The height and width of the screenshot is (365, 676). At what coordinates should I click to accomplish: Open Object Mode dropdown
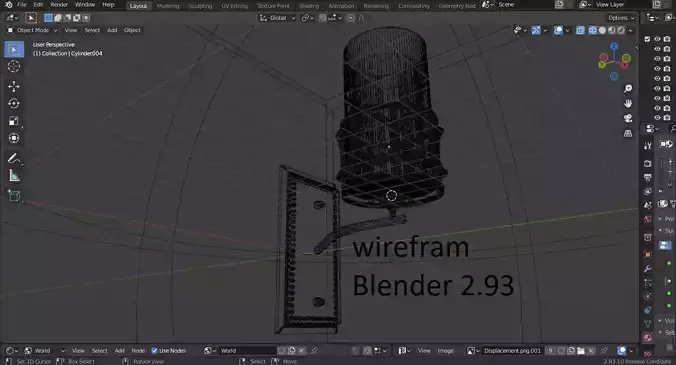click(32, 30)
